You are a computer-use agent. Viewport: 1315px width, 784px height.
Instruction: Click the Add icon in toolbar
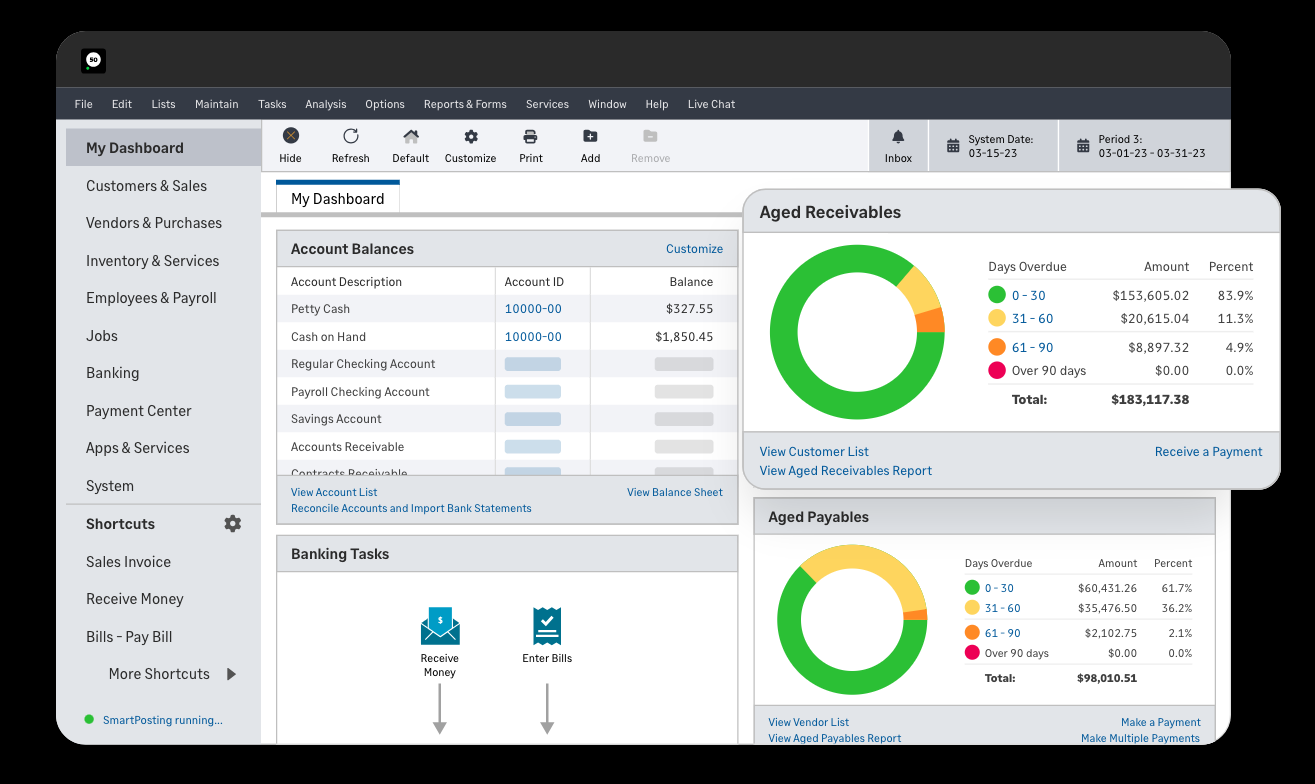[x=590, y=137]
